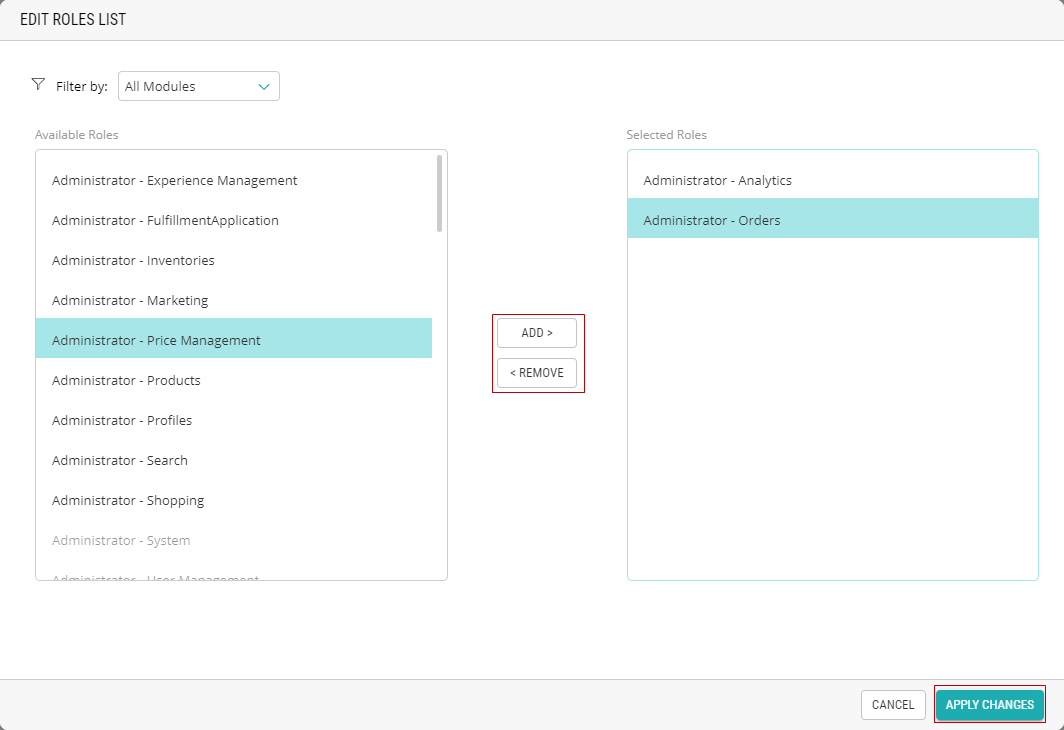Pick the Administrator - Marketing role
The image size is (1064, 730).
[x=130, y=301]
